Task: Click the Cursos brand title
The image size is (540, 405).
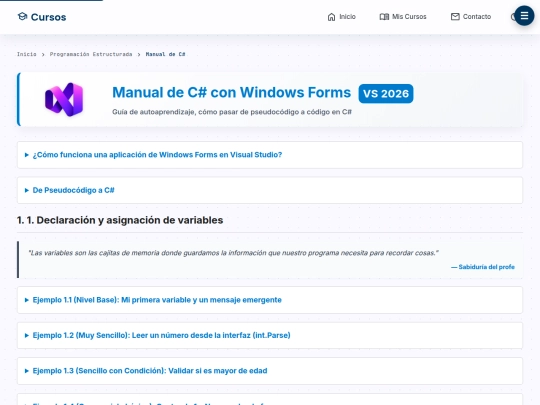Action: pyautogui.click(x=48, y=17)
